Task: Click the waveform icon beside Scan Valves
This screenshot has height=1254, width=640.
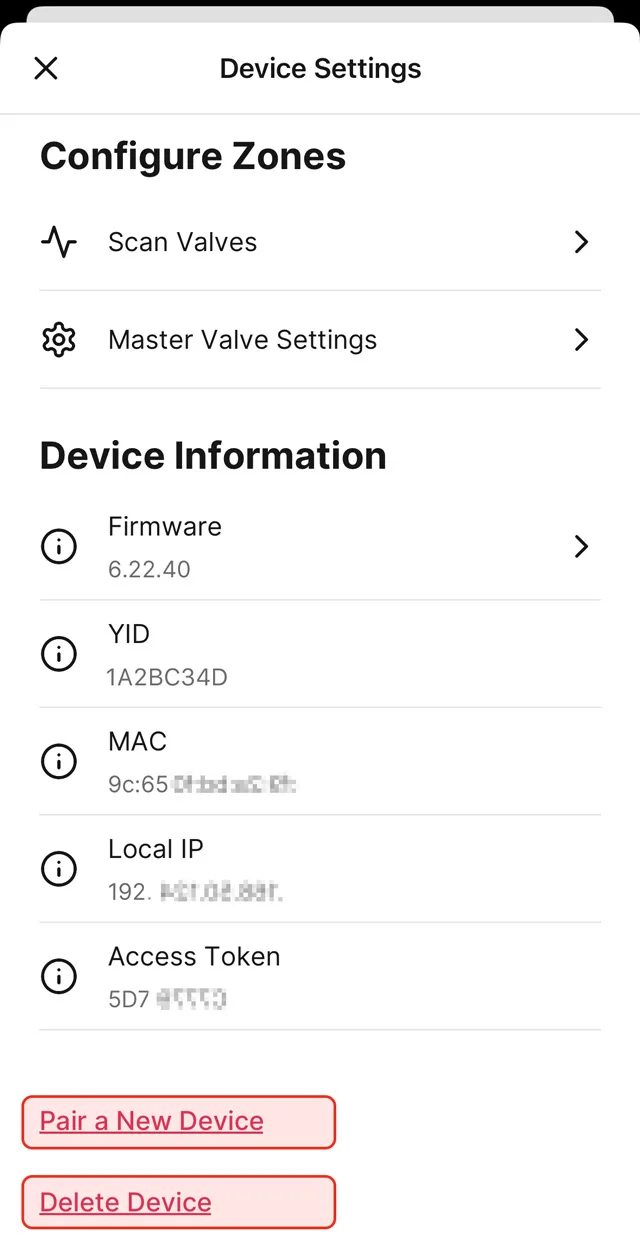Action: coord(58,242)
